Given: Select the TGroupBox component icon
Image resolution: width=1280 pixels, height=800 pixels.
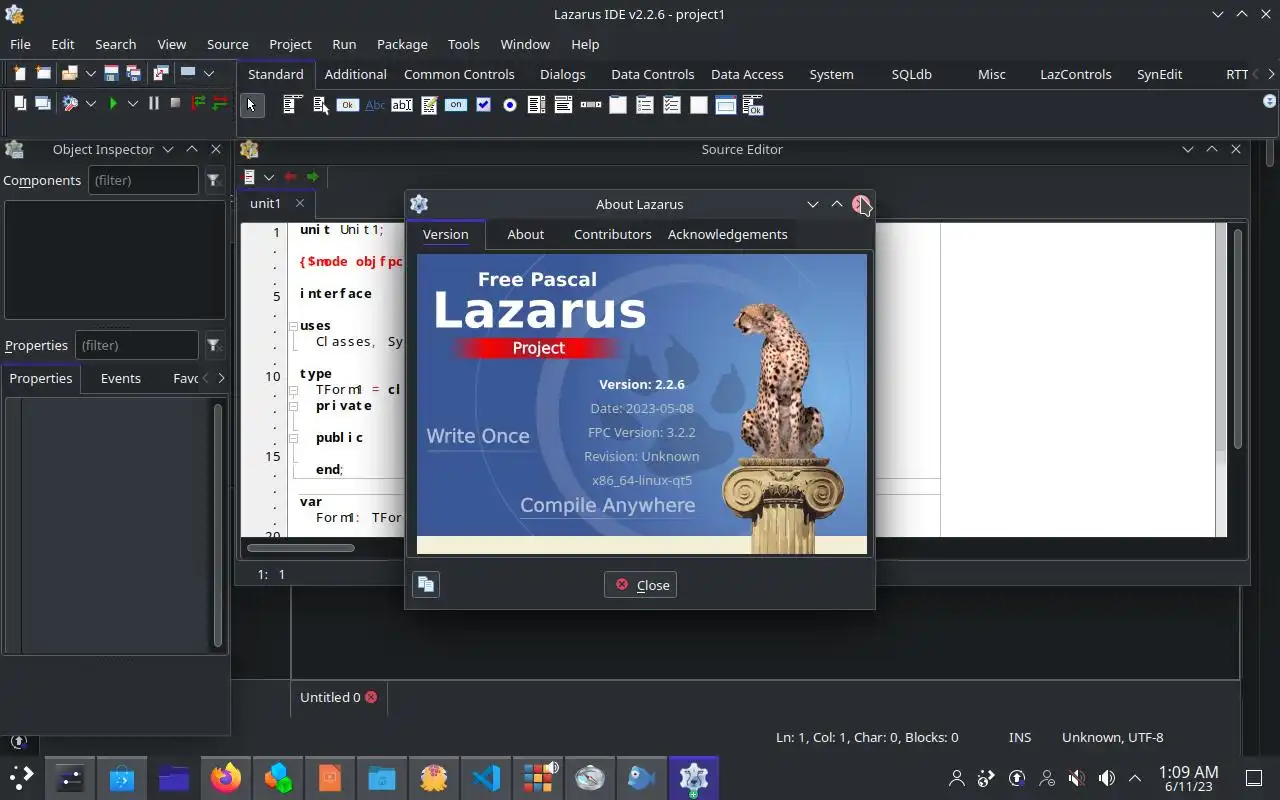Looking at the screenshot, I should coord(618,105).
